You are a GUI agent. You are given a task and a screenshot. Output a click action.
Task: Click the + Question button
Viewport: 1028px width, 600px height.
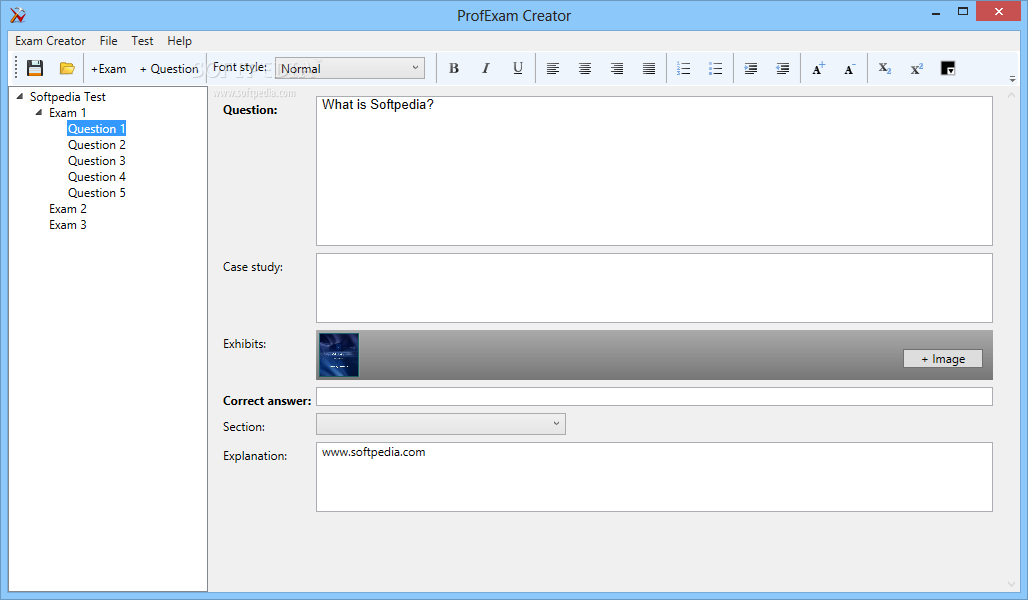coord(169,69)
